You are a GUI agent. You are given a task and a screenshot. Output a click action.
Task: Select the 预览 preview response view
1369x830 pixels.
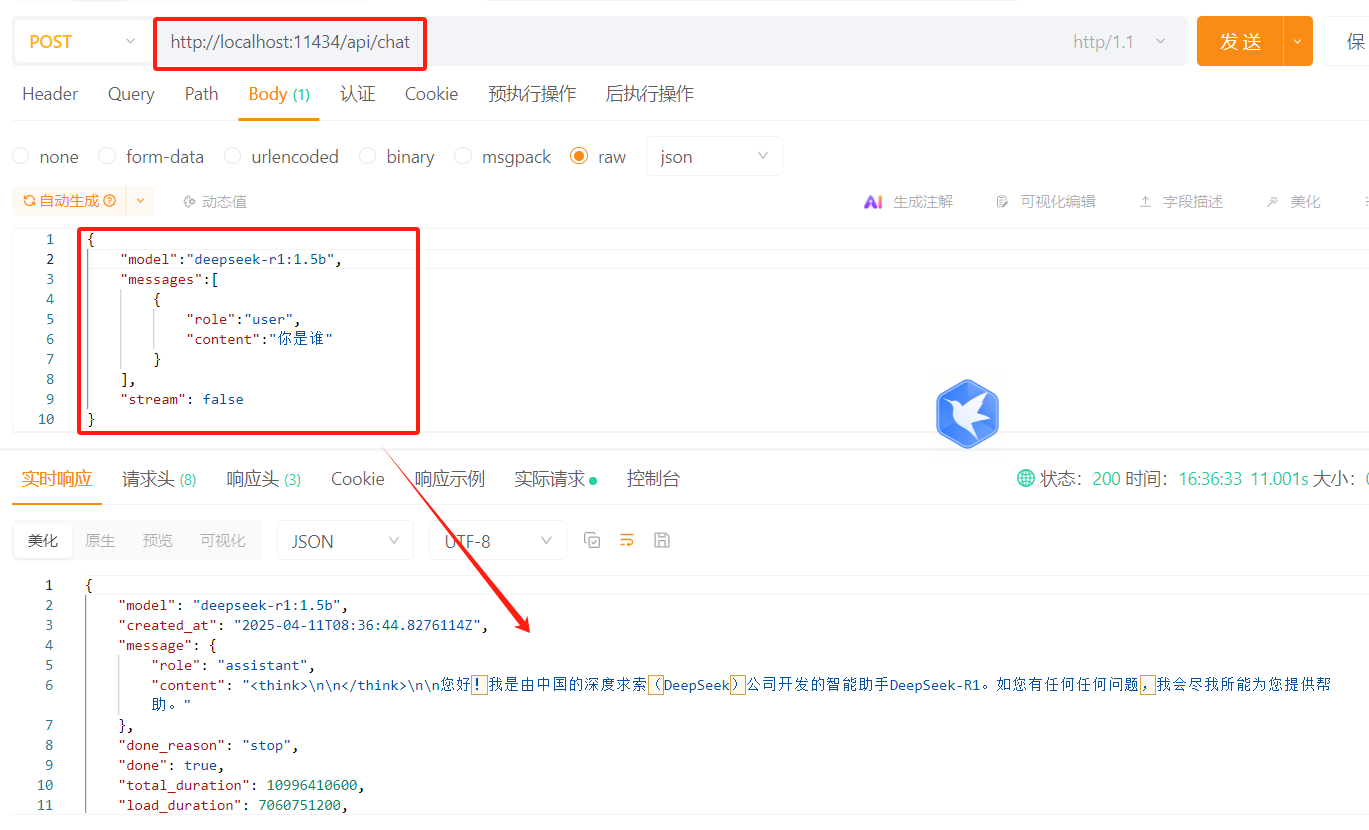(x=157, y=540)
